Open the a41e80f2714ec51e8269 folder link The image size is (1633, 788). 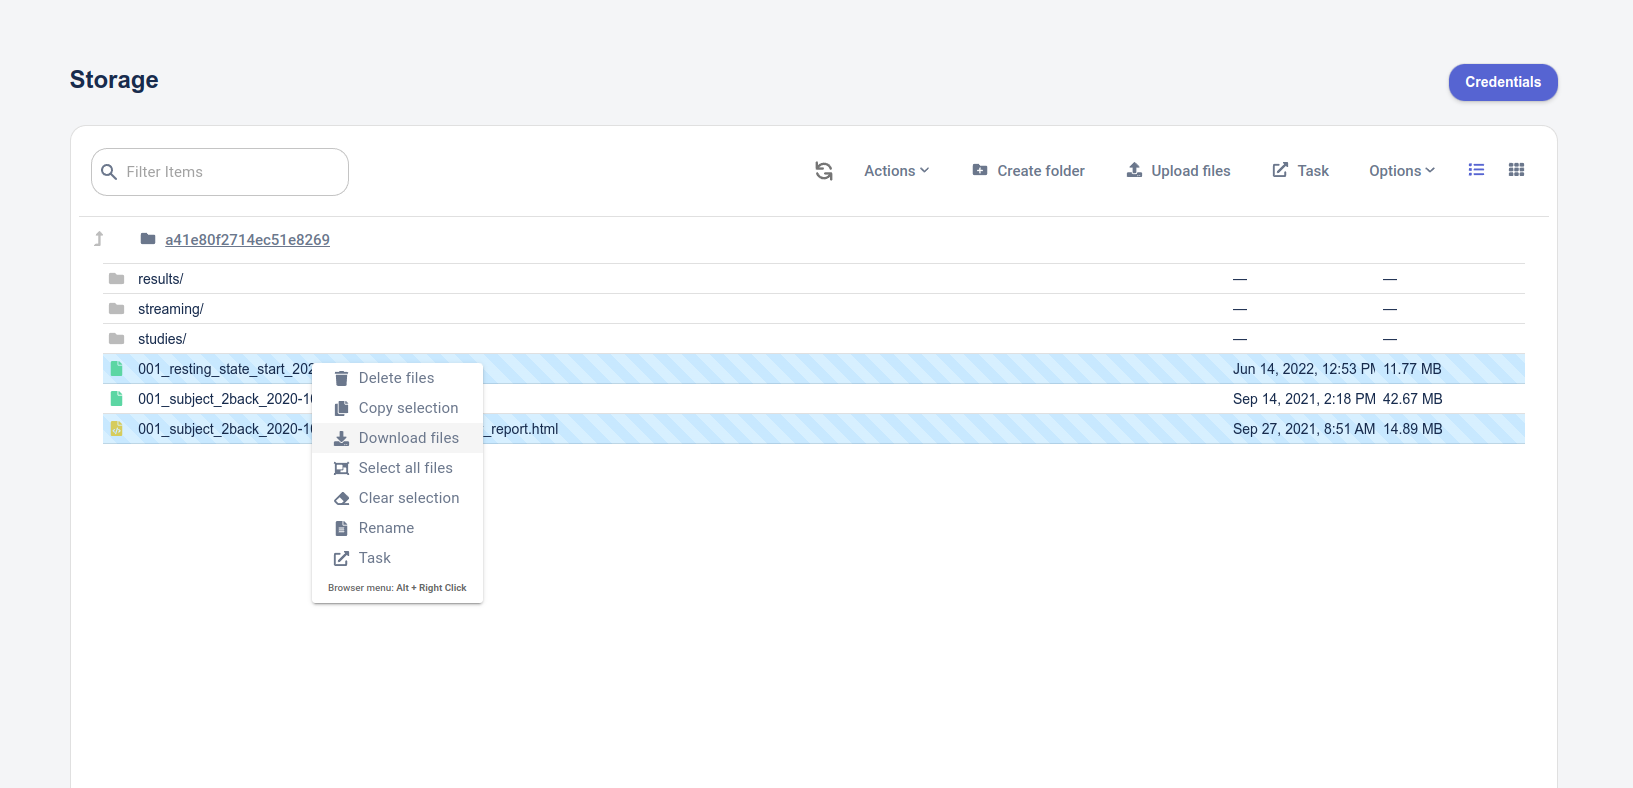coord(247,240)
